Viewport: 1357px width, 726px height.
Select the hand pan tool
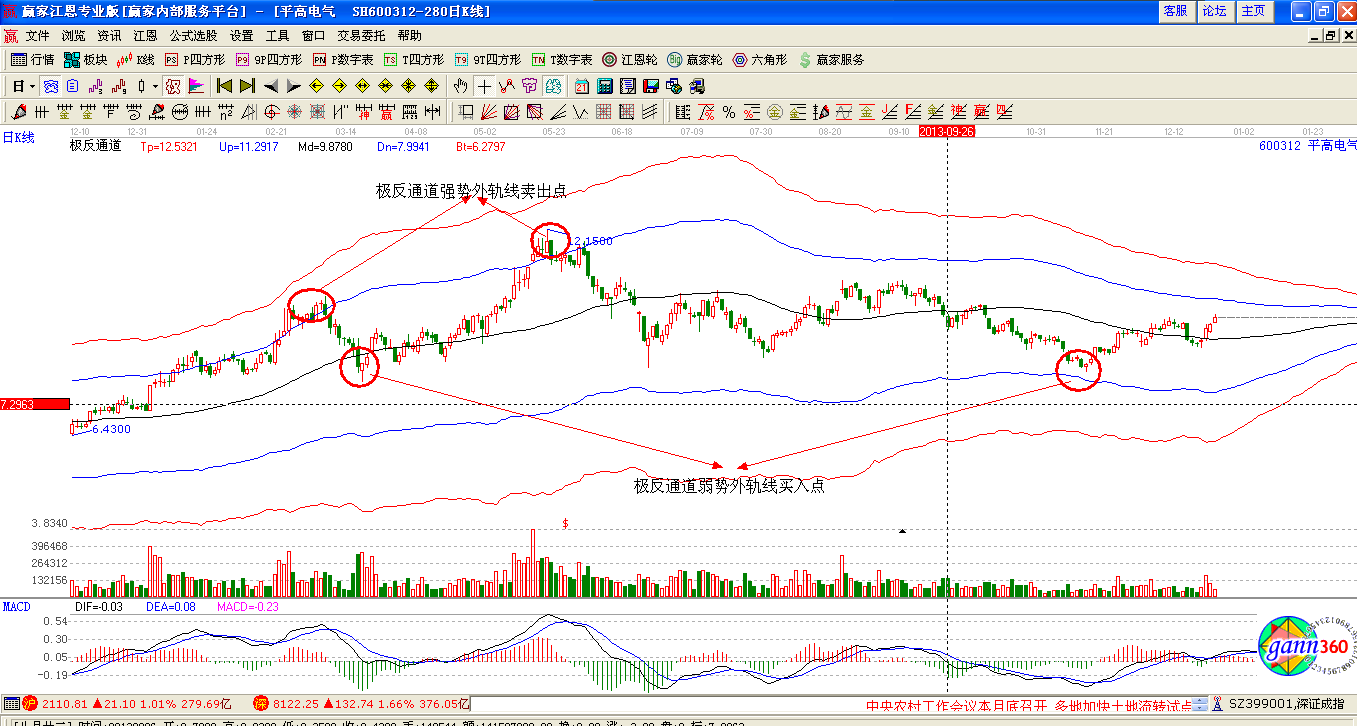[461, 86]
